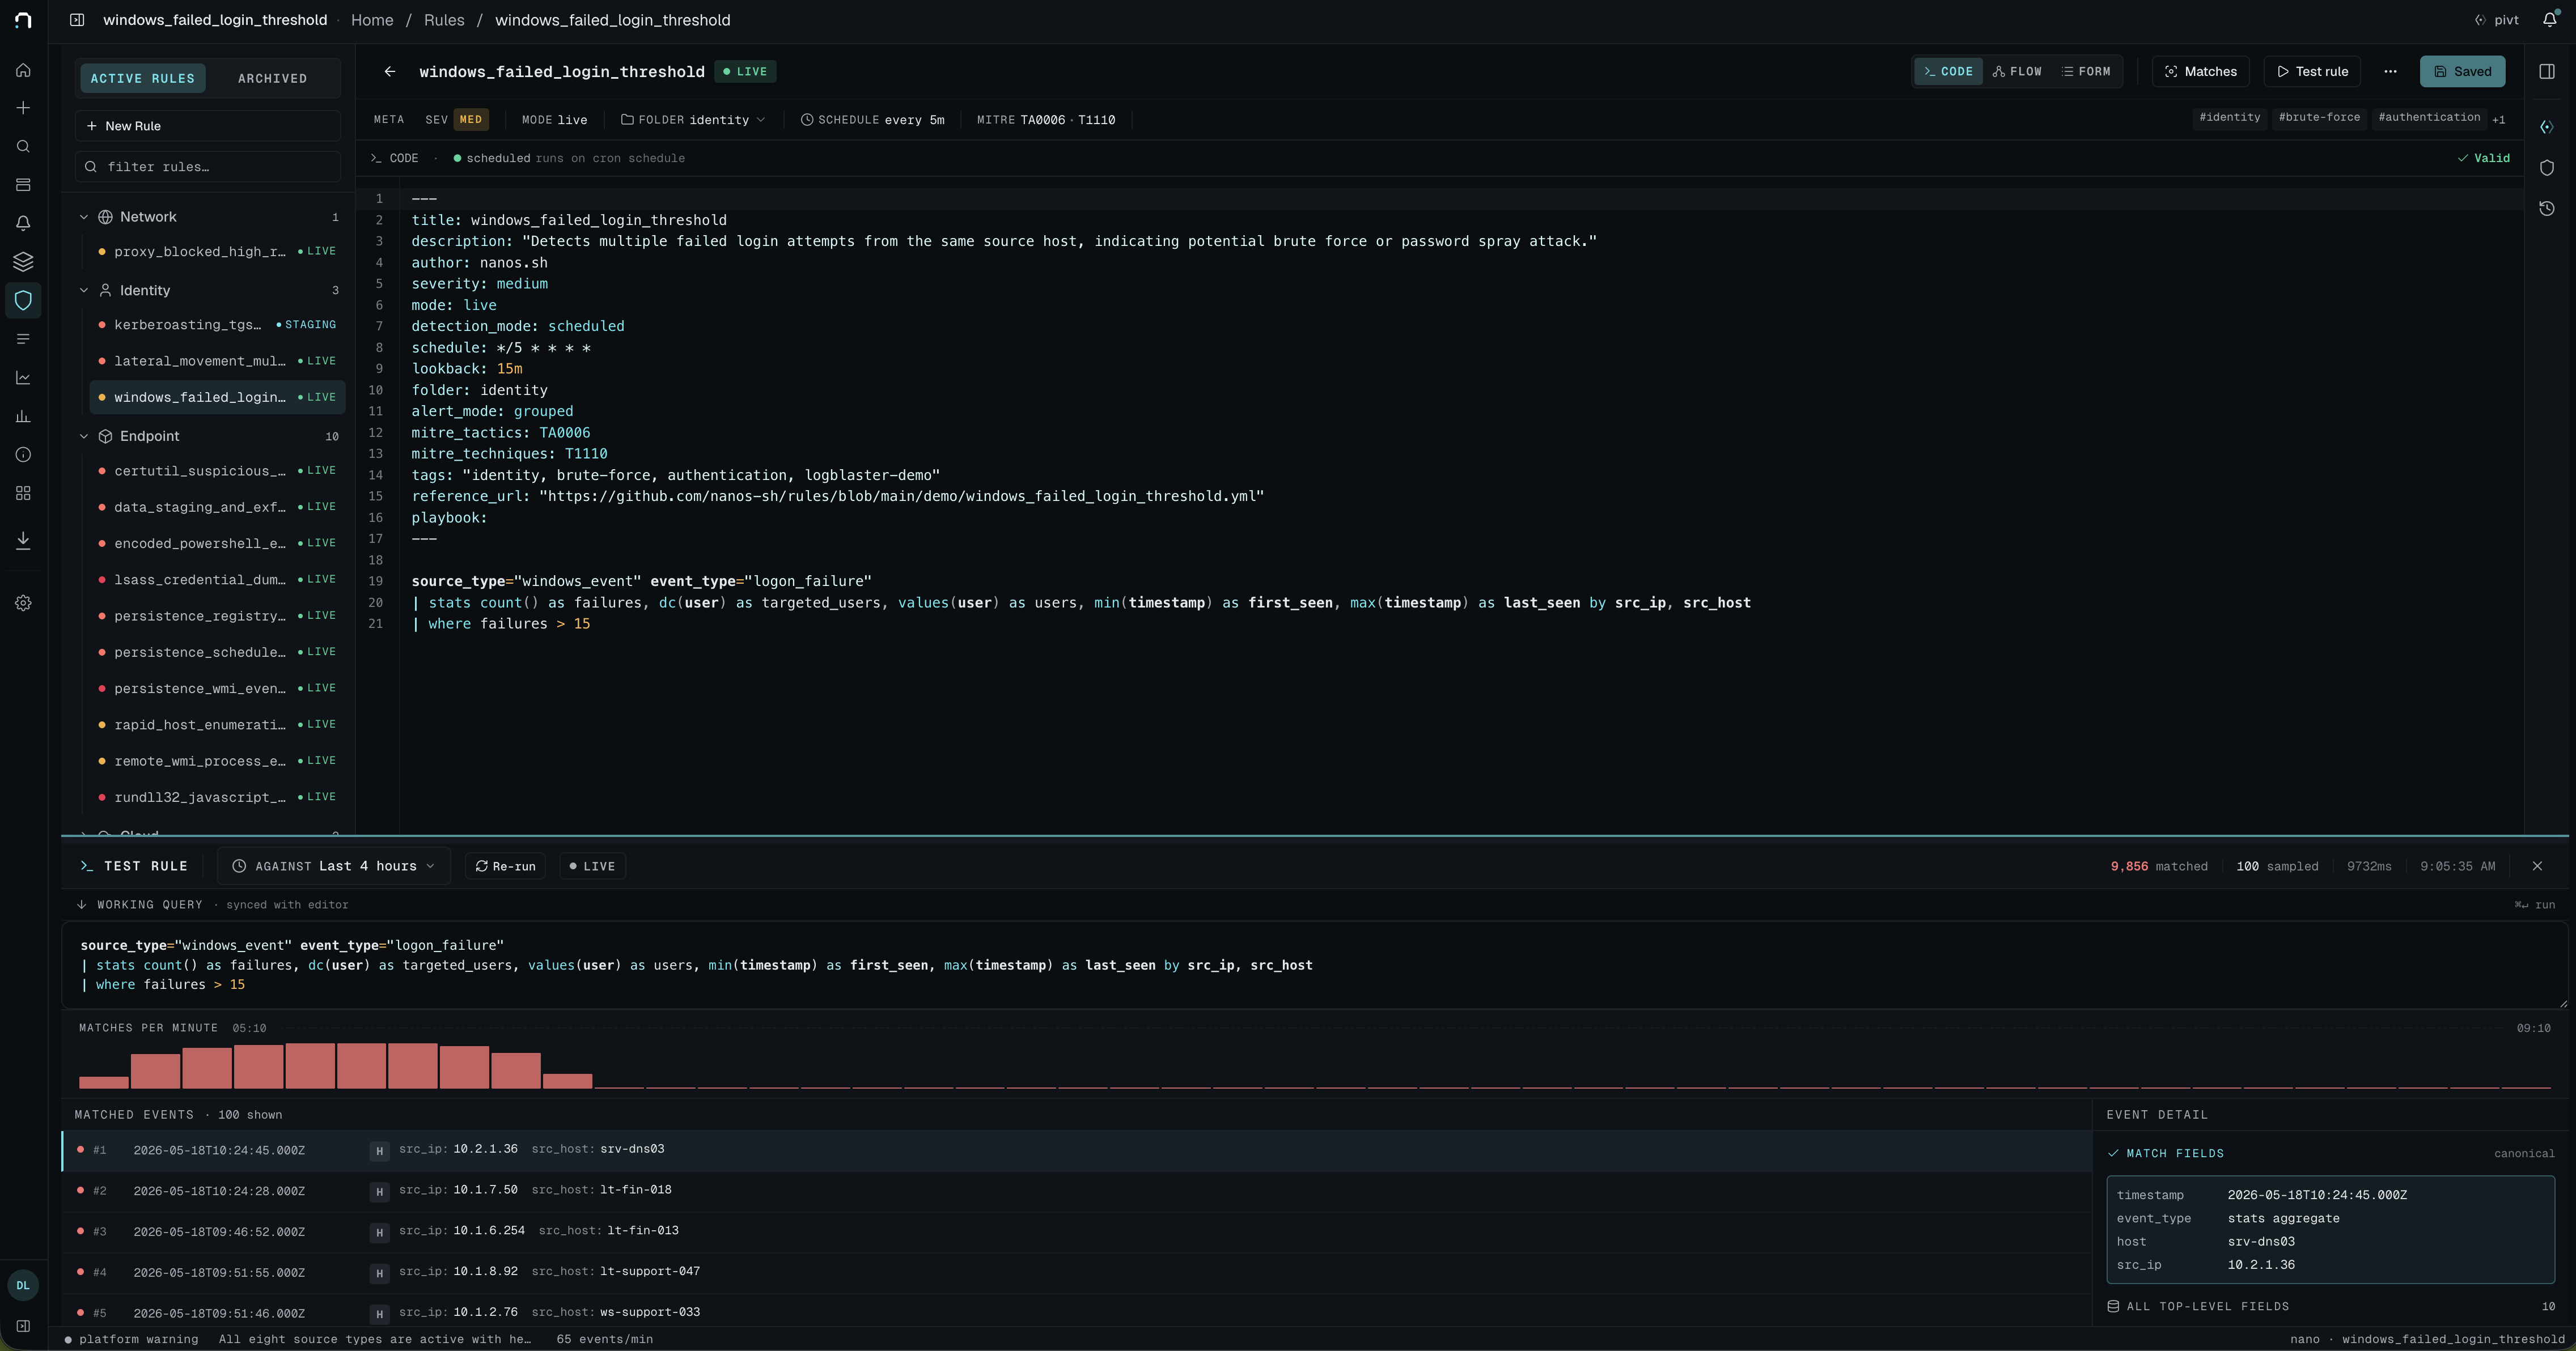This screenshot has width=2576, height=1351.
Task: Open the text lines icon in left rail
Action: tap(23, 339)
